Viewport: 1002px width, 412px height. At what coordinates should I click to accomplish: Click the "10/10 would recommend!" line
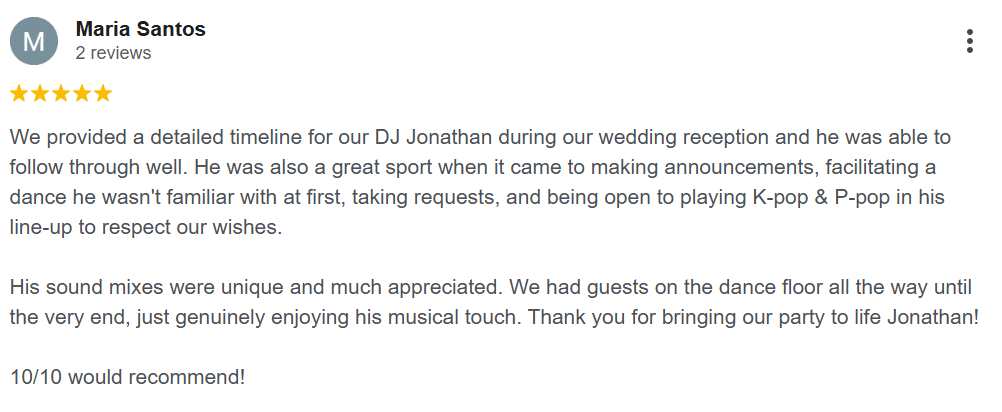pyautogui.click(x=128, y=377)
